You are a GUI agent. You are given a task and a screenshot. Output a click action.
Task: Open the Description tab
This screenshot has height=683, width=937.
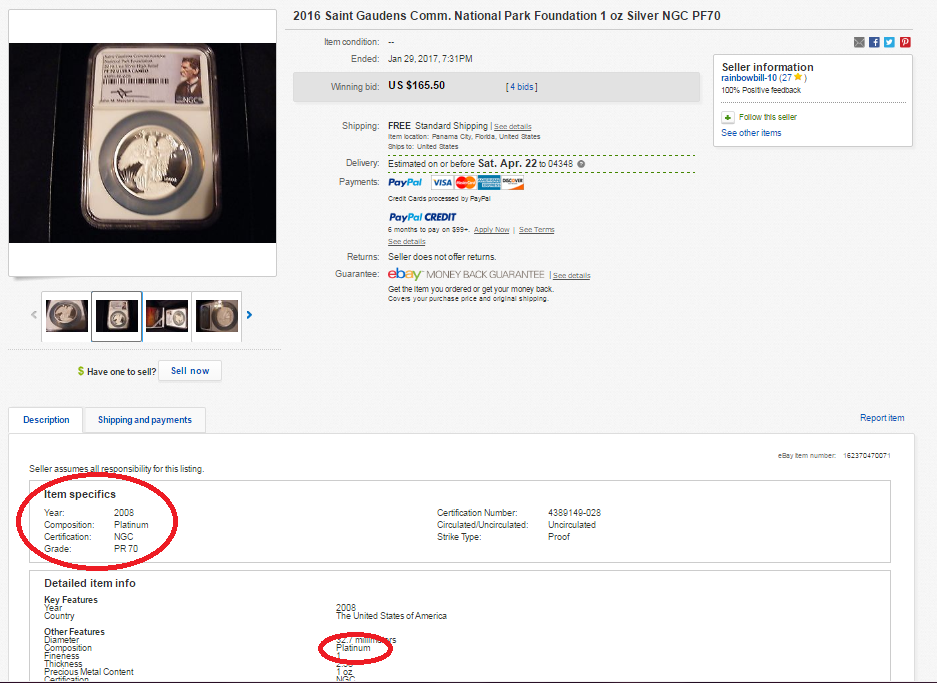click(46, 420)
